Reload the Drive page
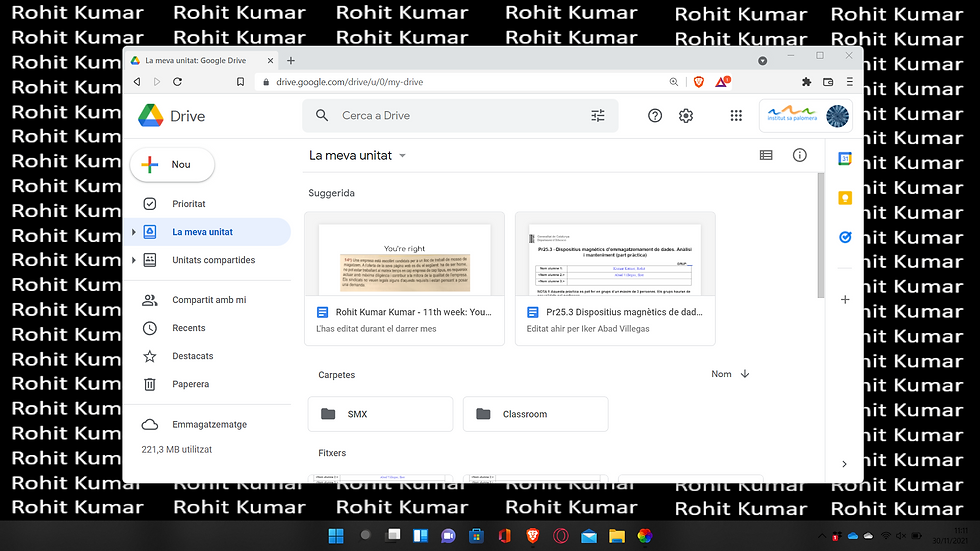Screen dimensions: 980x551 click(x=178, y=82)
